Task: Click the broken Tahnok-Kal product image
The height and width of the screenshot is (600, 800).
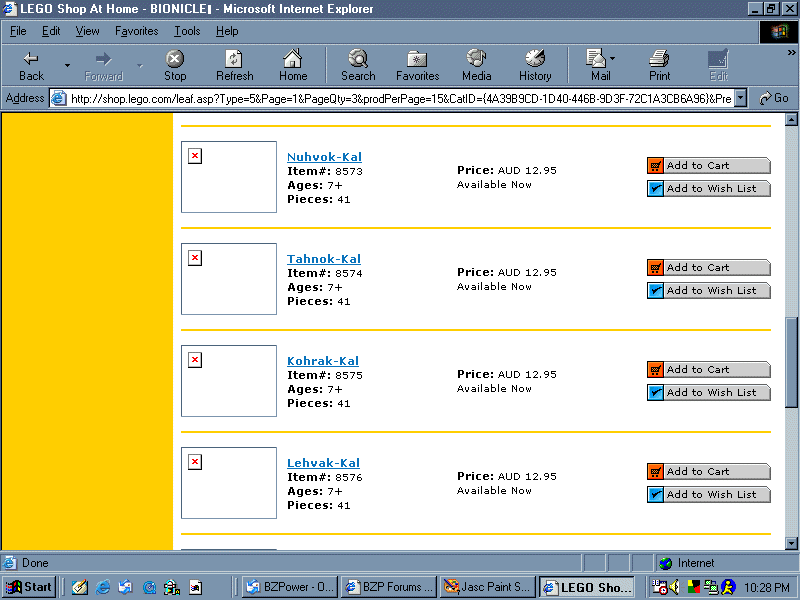Action: (229, 279)
